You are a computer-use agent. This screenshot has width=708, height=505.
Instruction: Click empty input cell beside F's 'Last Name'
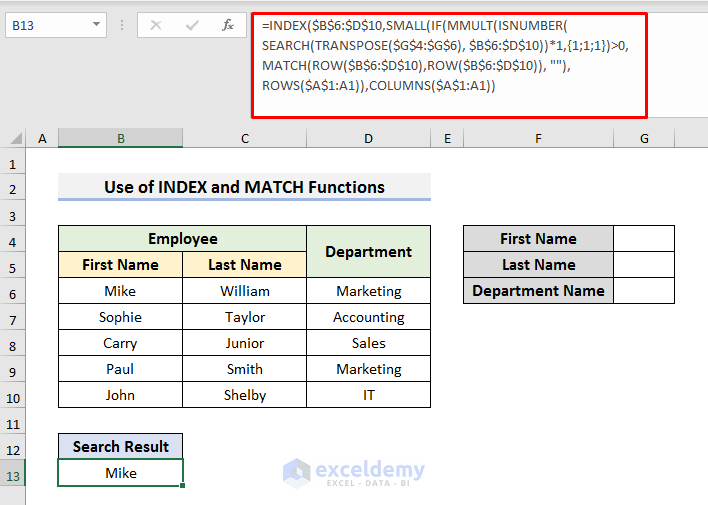pos(644,265)
